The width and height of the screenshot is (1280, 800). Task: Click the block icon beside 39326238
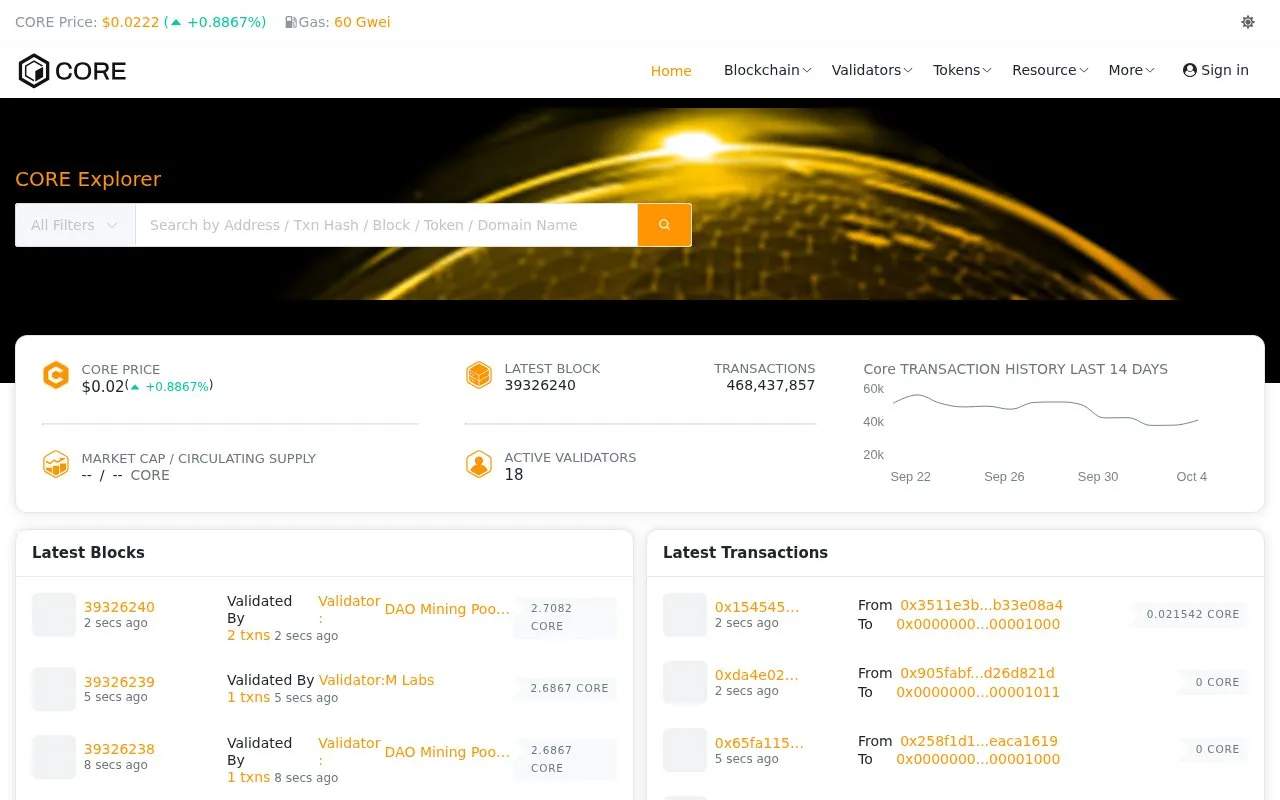click(54, 757)
